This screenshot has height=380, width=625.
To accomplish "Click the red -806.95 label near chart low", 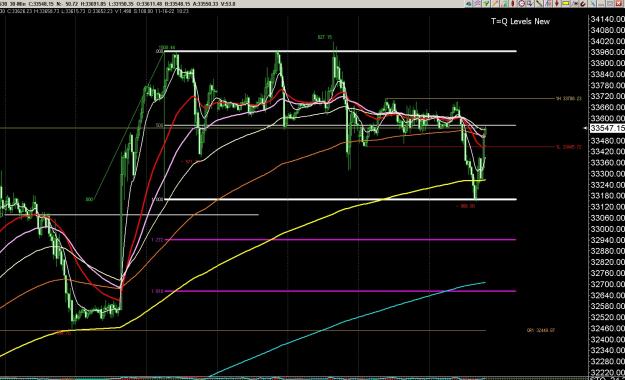I will point(466,206).
